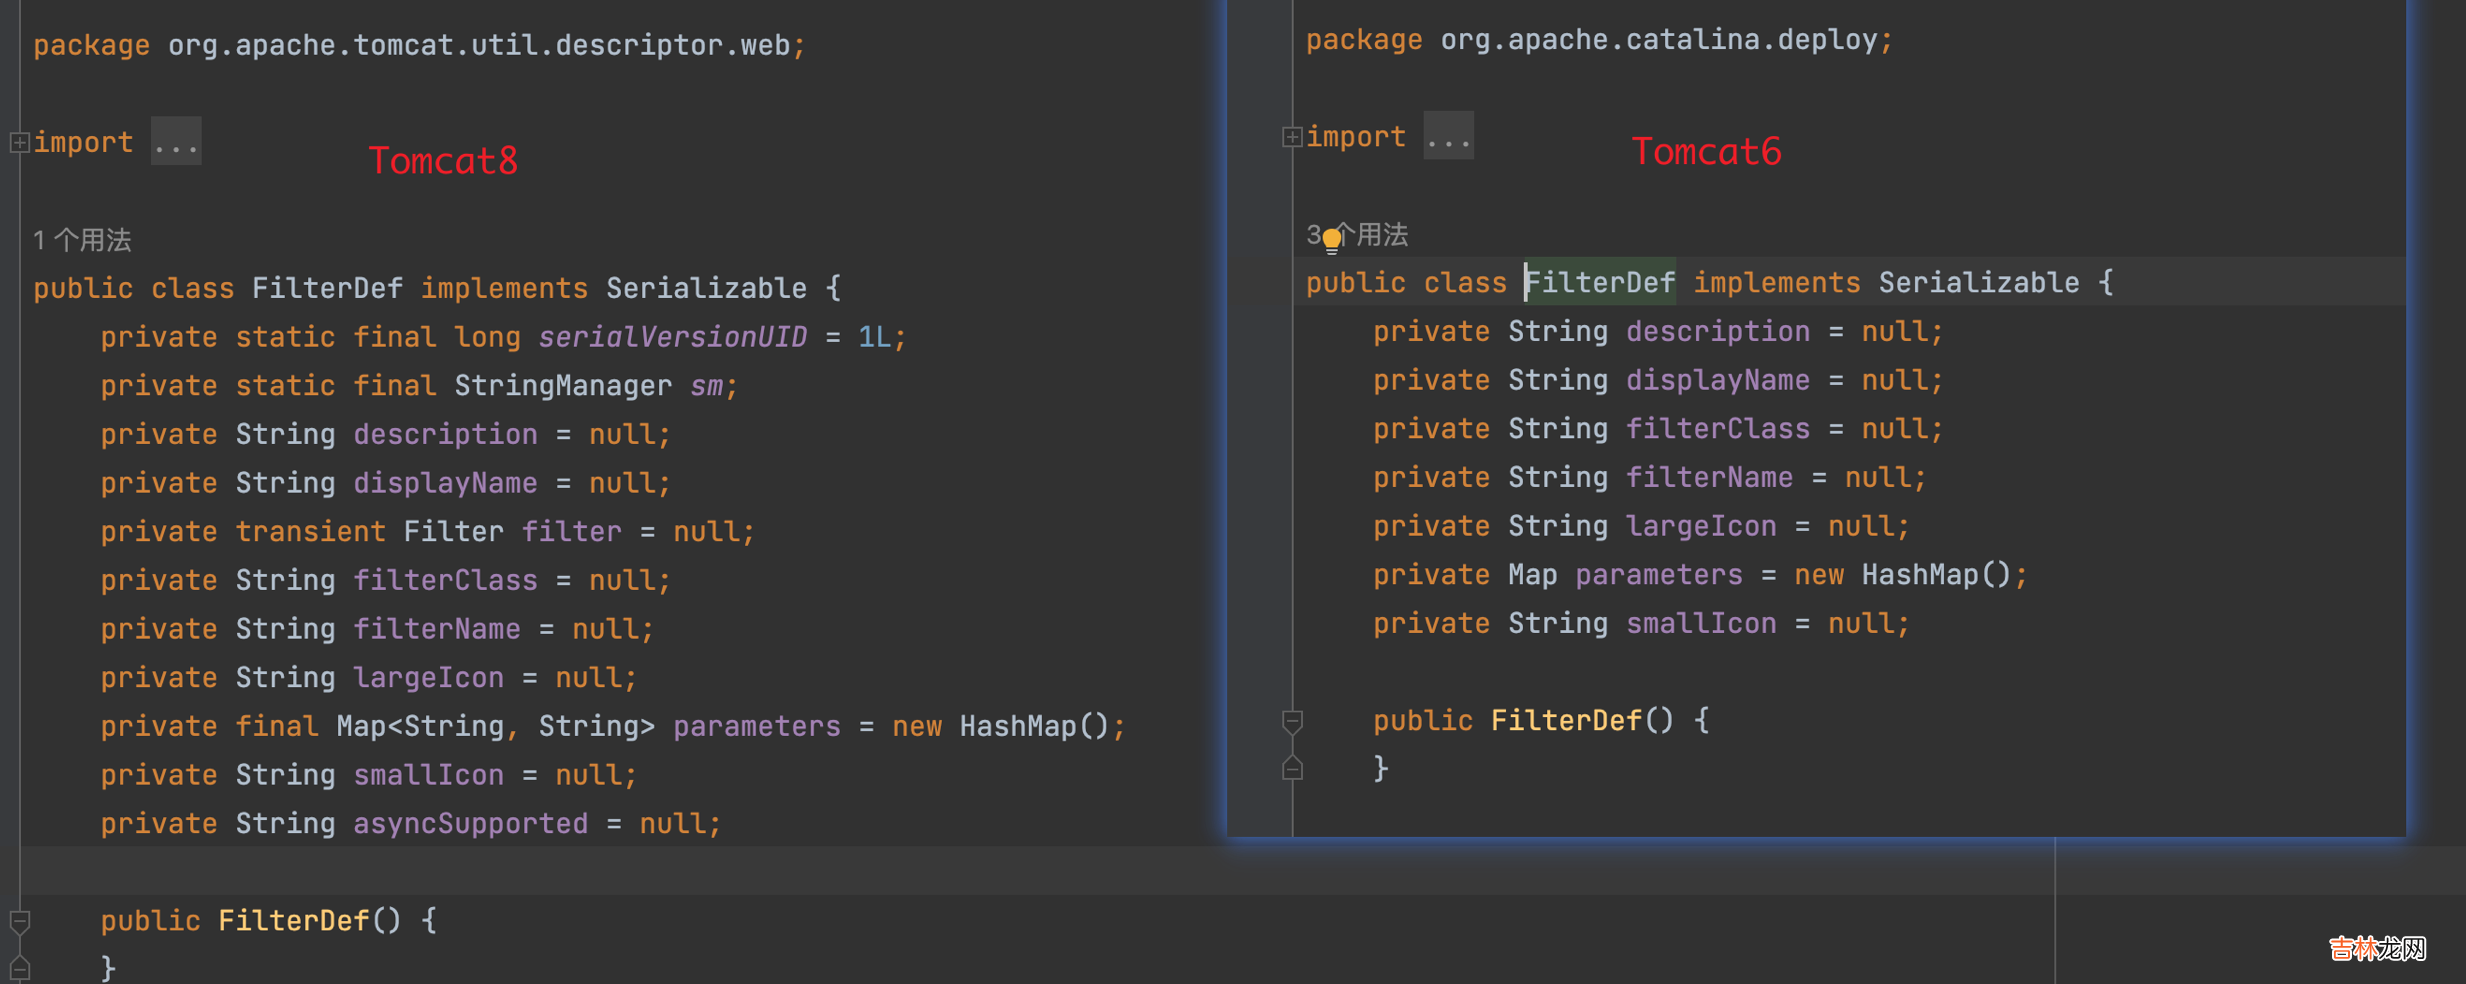2466x984 pixels.
Task: Click 'largeIcon' field in Tomcat6 editor
Action: tap(1701, 526)
